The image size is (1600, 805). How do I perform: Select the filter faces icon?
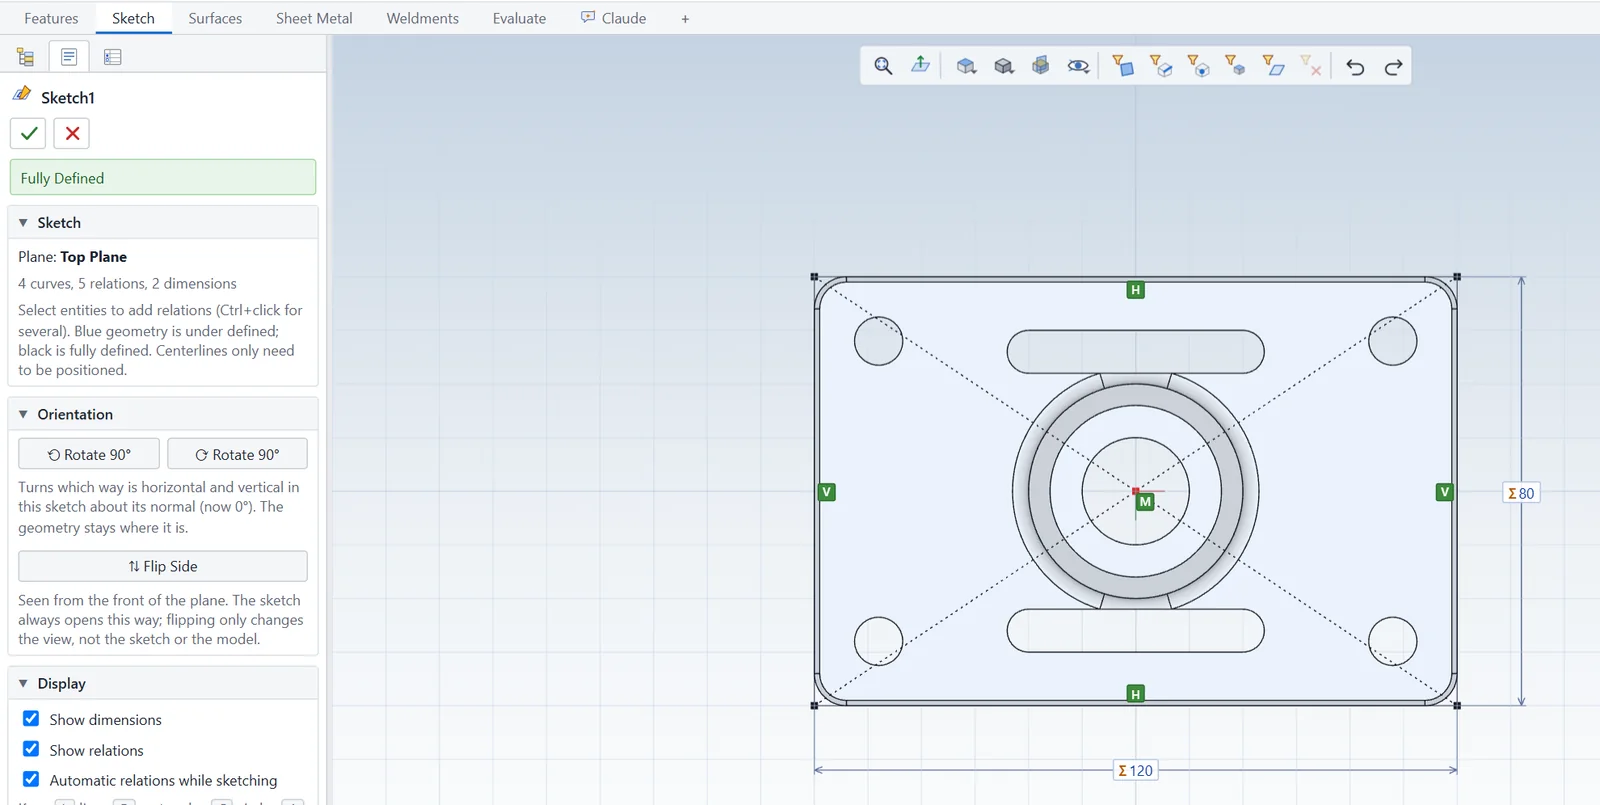point(1123,66)
